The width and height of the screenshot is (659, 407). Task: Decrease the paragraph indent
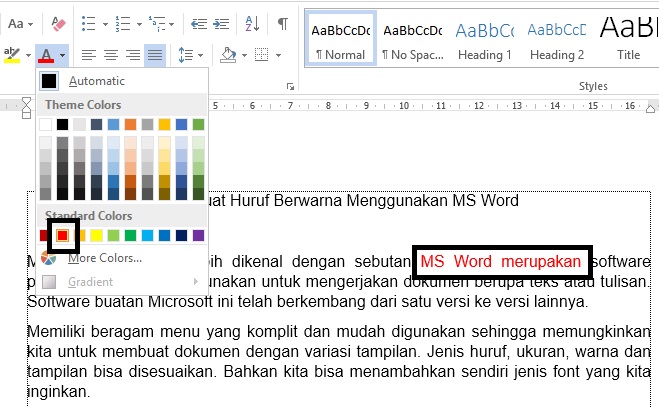[199, 24]
